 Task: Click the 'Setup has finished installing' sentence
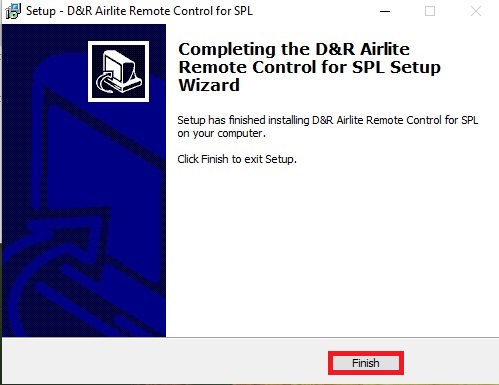pos(327,120)
